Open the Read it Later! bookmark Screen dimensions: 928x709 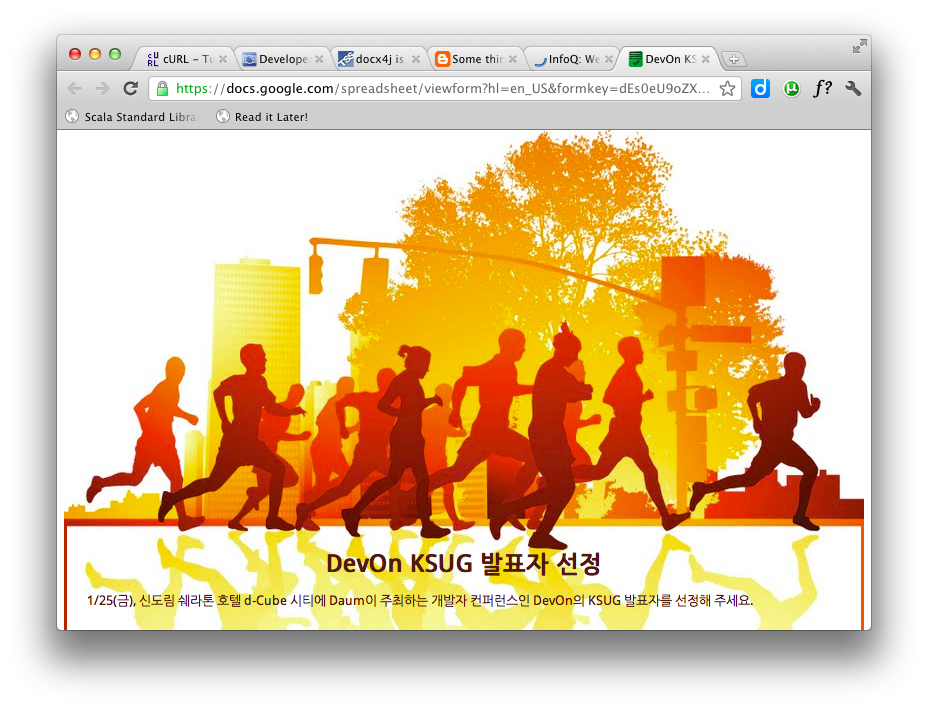[x=263, y=117]
